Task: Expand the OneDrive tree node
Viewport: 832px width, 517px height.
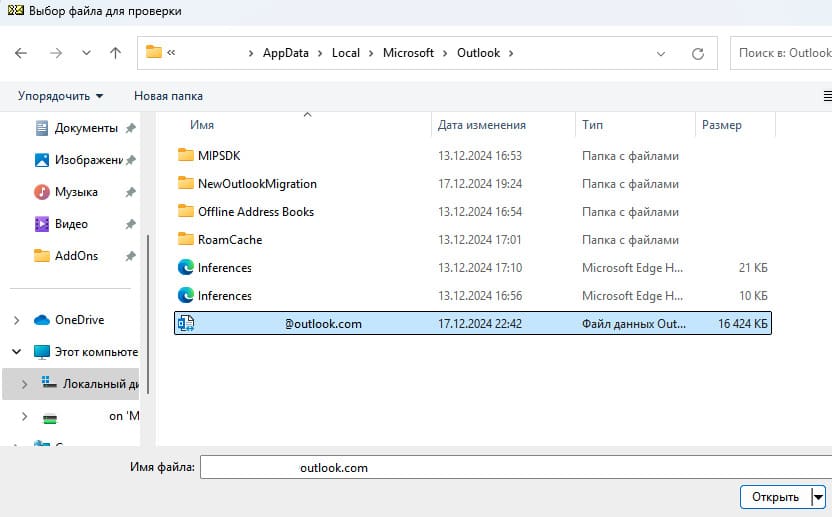Action: tap(16, 320)
